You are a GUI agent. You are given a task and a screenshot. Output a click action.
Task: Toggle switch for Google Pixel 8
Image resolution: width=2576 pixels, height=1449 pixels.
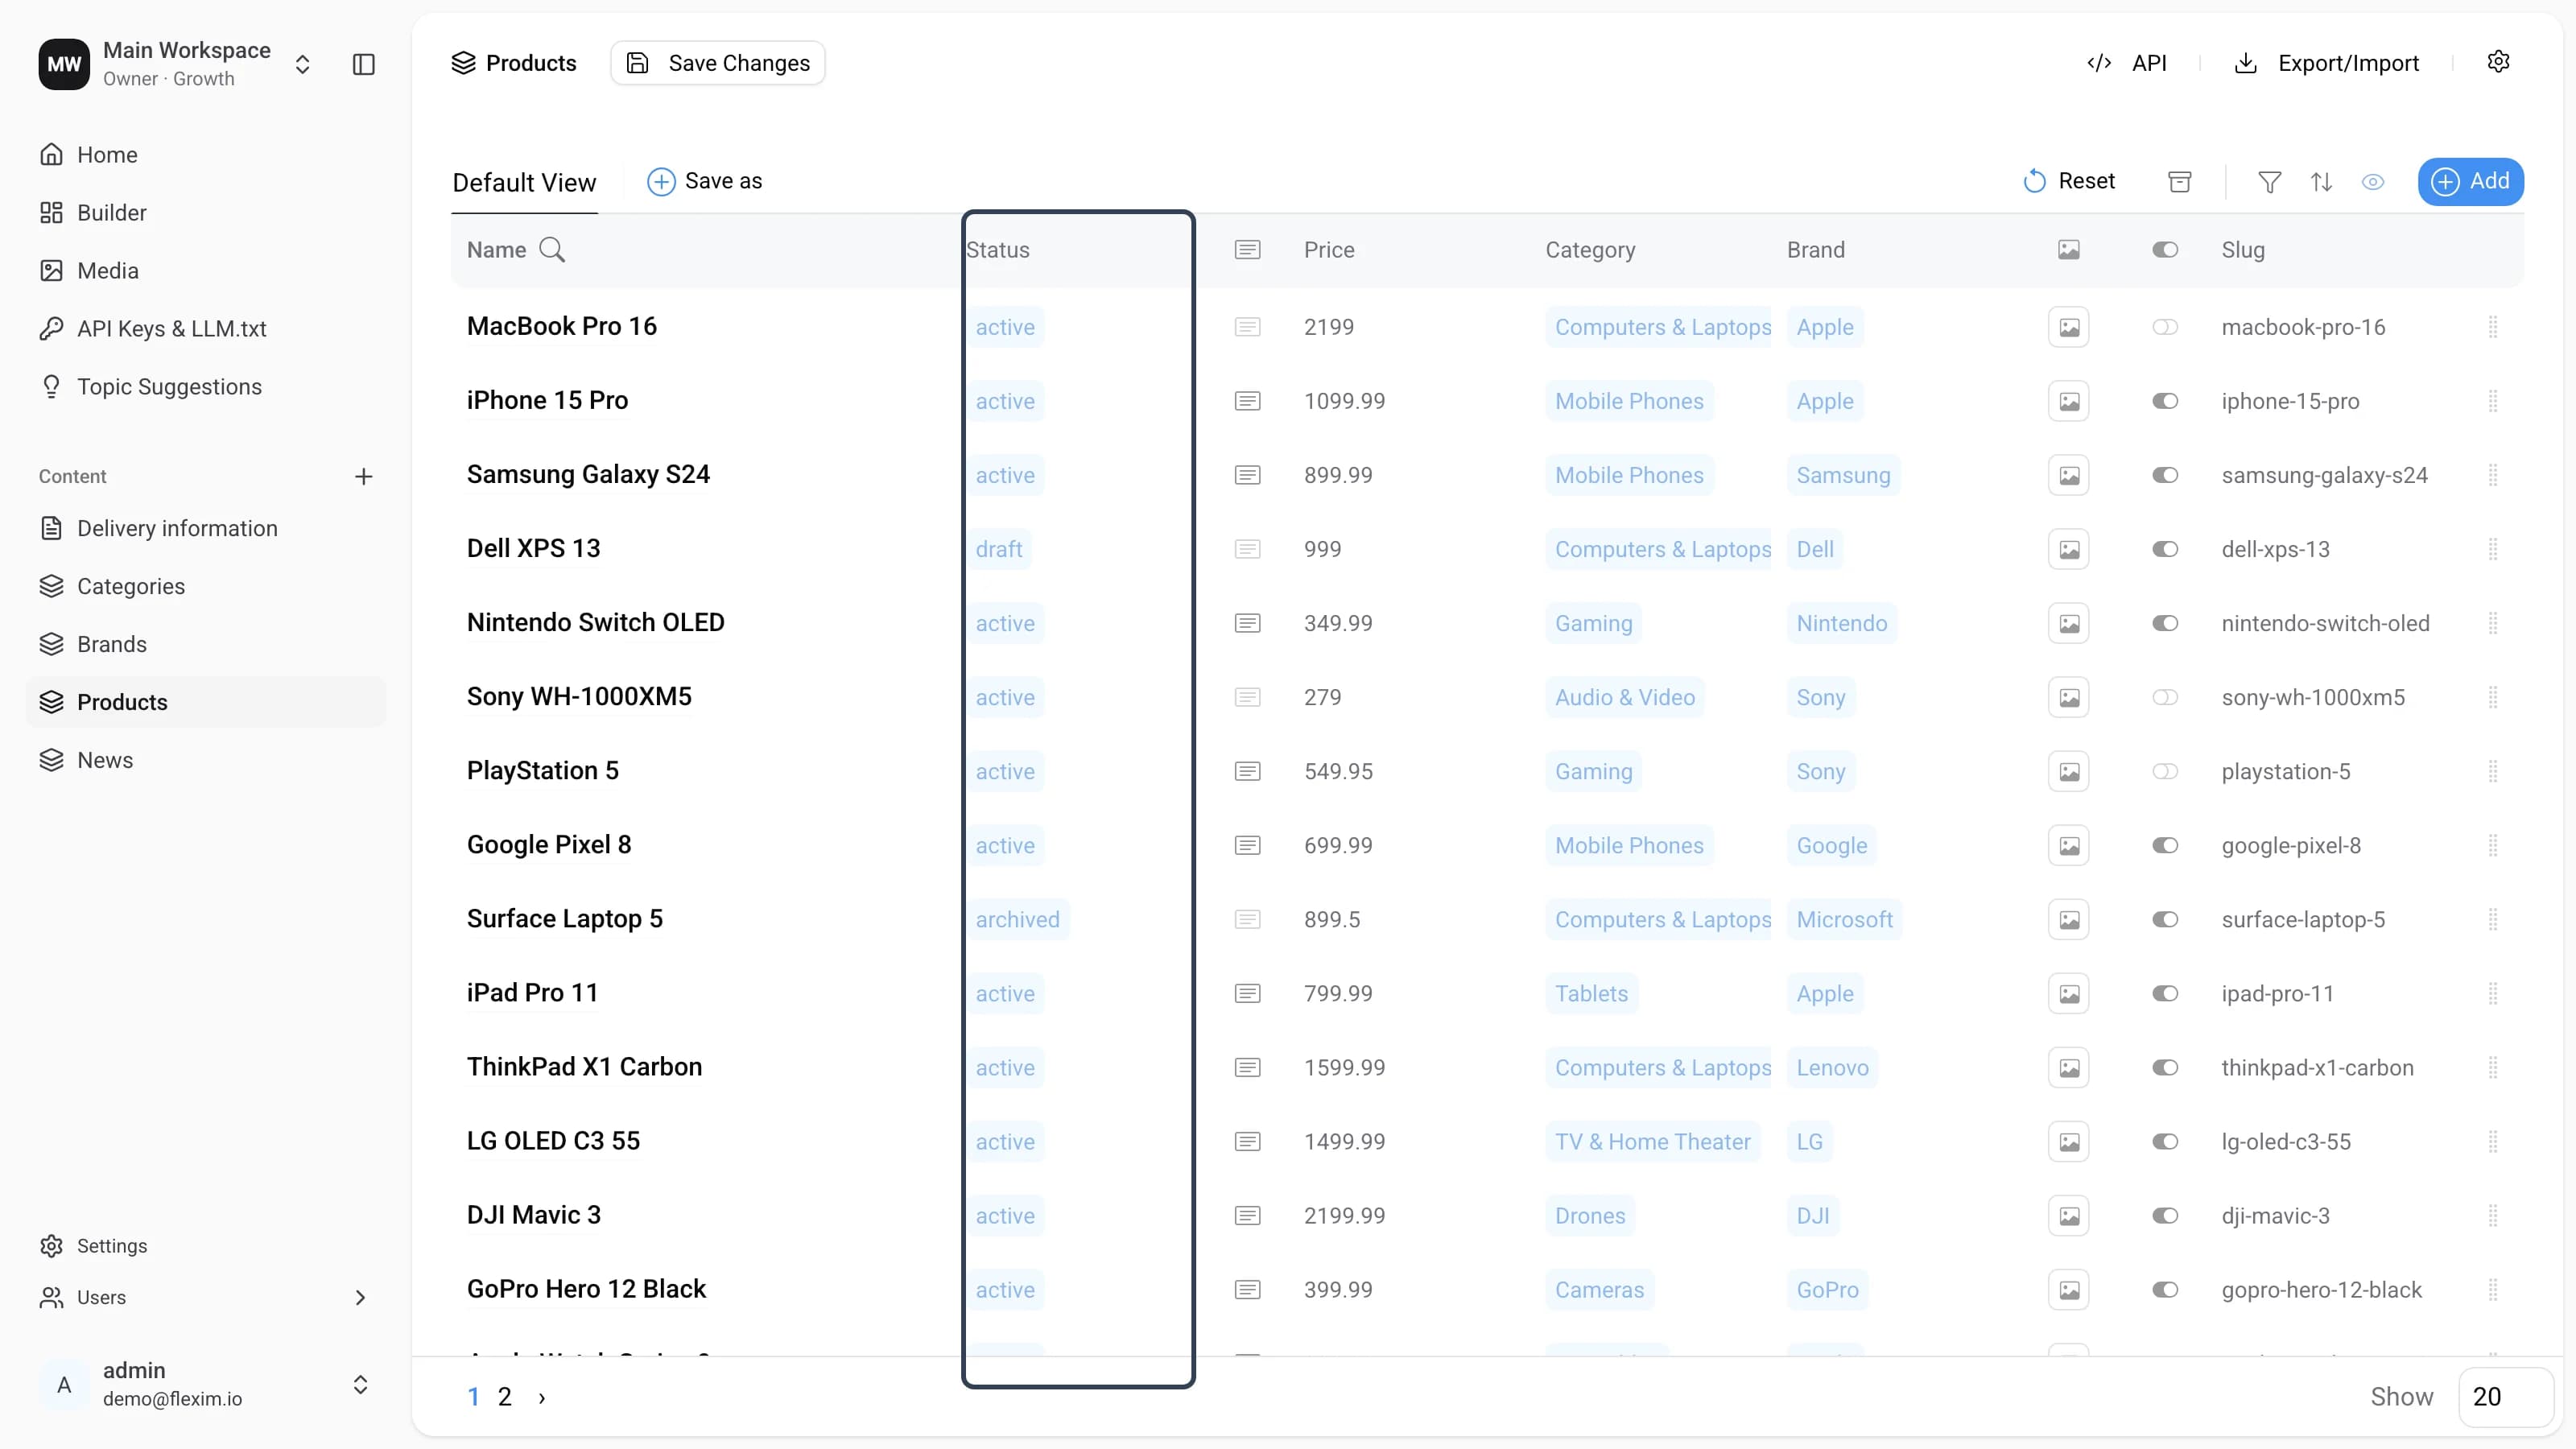coord(2164,845)
